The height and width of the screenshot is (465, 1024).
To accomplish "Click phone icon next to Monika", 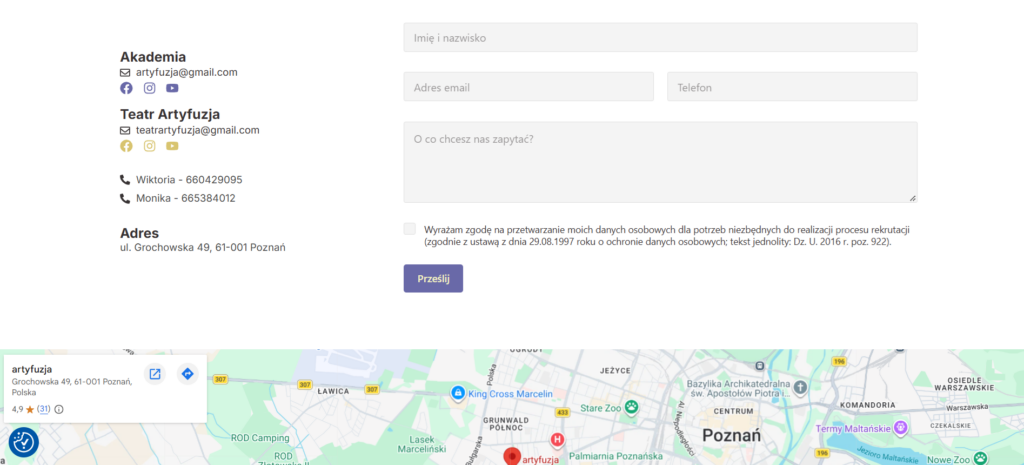I will 125,198.
